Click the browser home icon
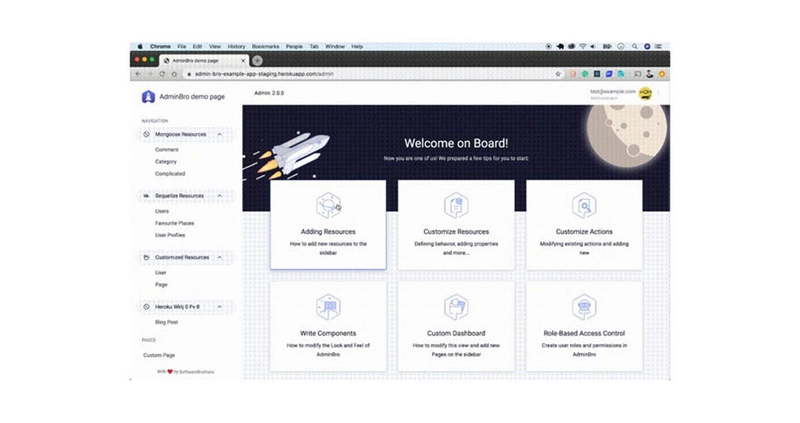Image resolution: width=800 pixels, height=423 pixels. click(x=174, y=74)
